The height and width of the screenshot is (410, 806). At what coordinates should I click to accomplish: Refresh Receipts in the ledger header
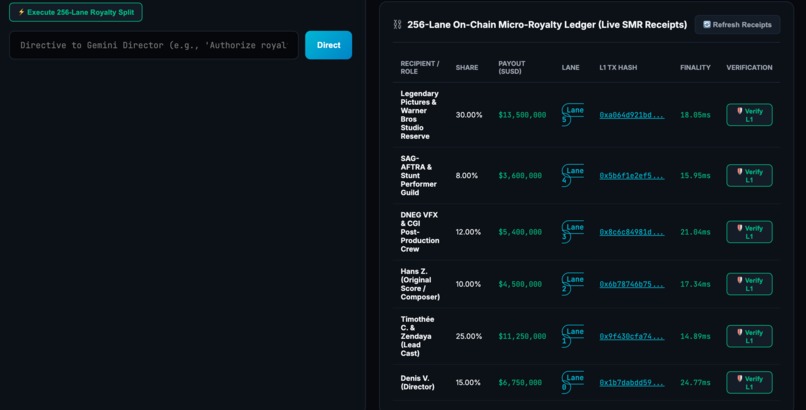(737, 25)
